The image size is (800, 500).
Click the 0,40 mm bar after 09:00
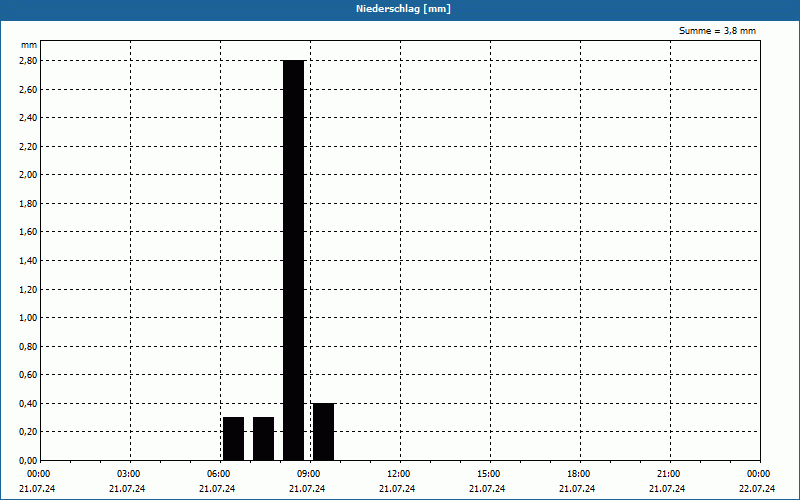tap(323, 432)
